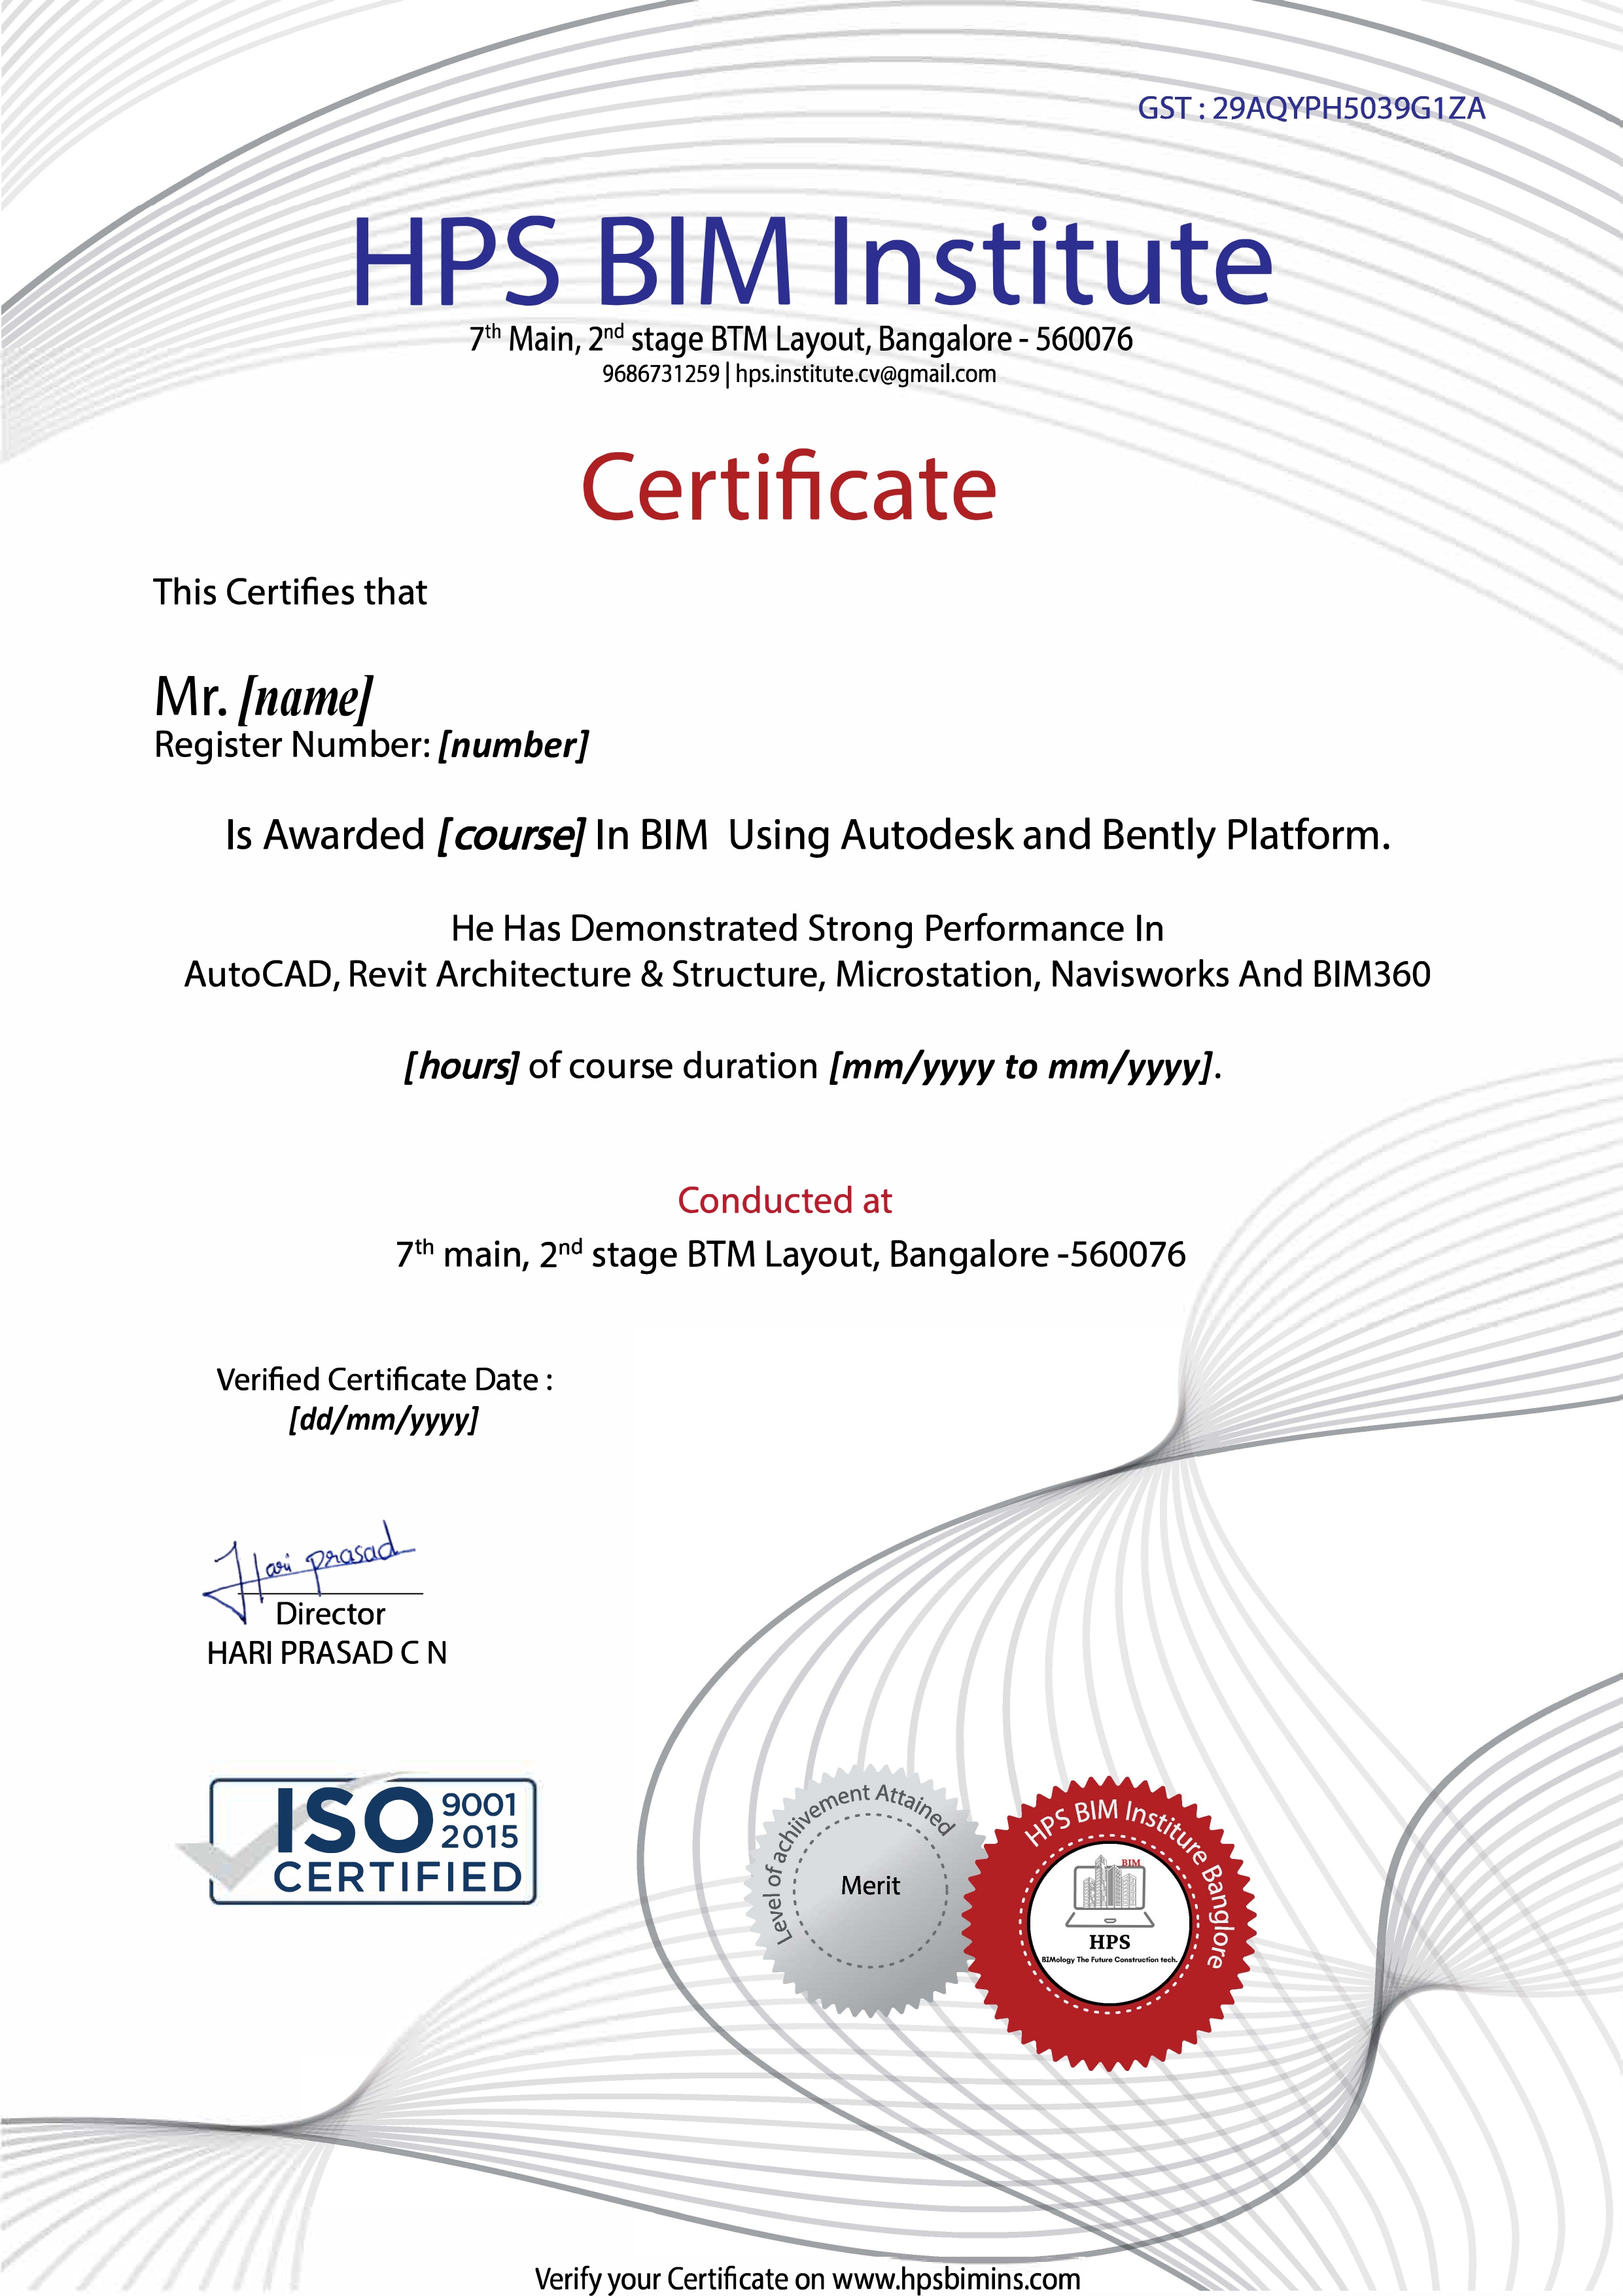Open the www.hpsbimins.com verification link
This screenshot has width=1623, height=2296.
click(956, 2279)
